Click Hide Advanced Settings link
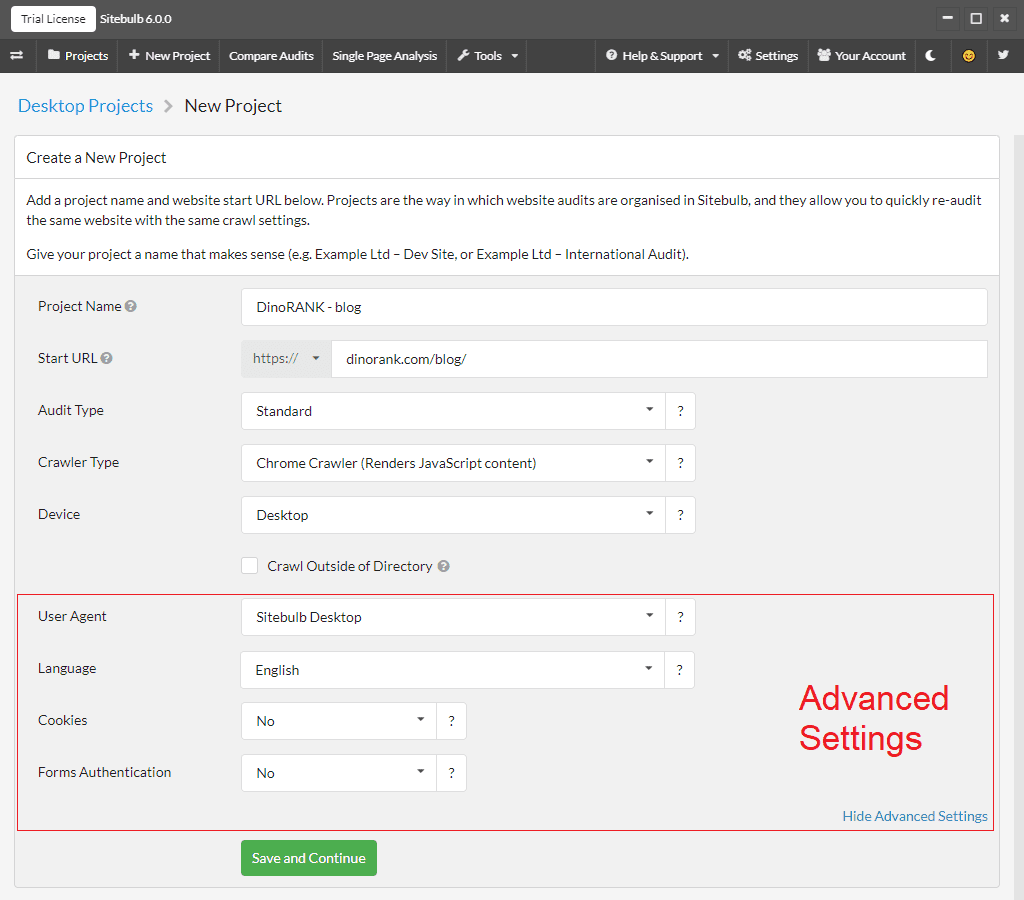The image size is (1024, 900). [x=915, y=816]
